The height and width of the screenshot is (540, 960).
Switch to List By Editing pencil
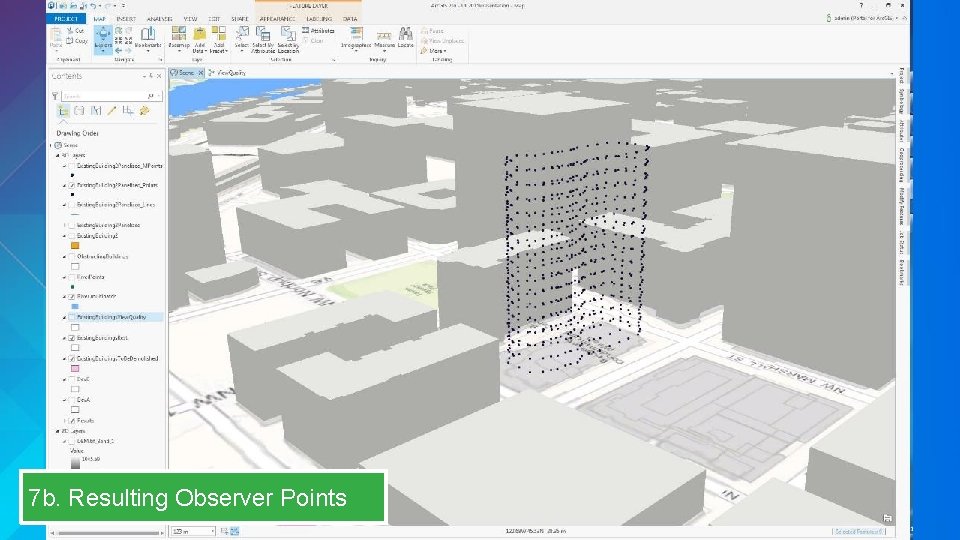point(111,111)
